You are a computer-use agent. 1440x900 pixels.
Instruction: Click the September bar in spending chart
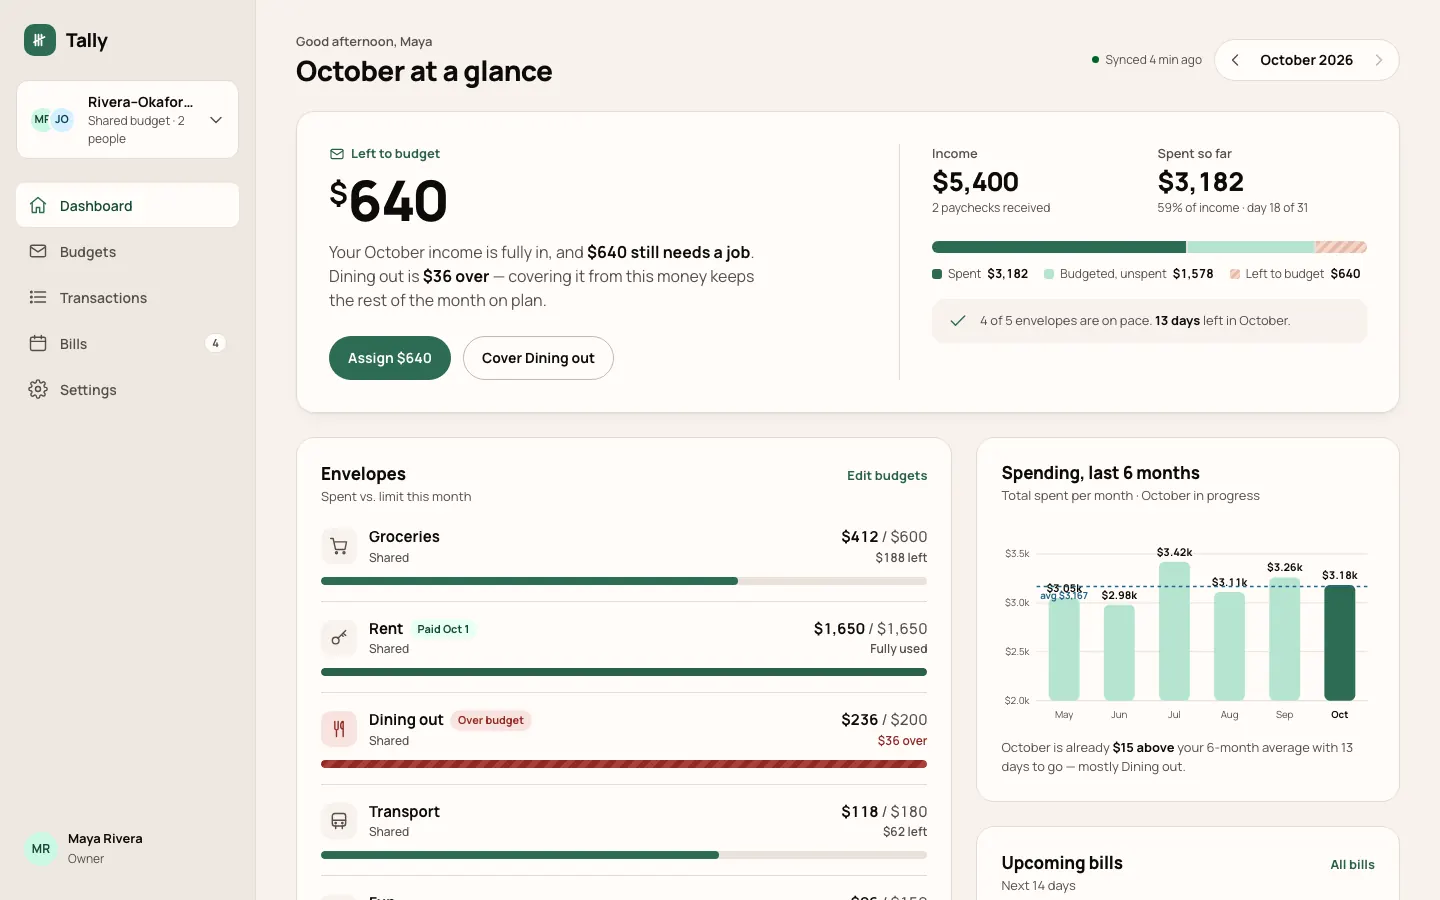click(x=1285, y=639)
